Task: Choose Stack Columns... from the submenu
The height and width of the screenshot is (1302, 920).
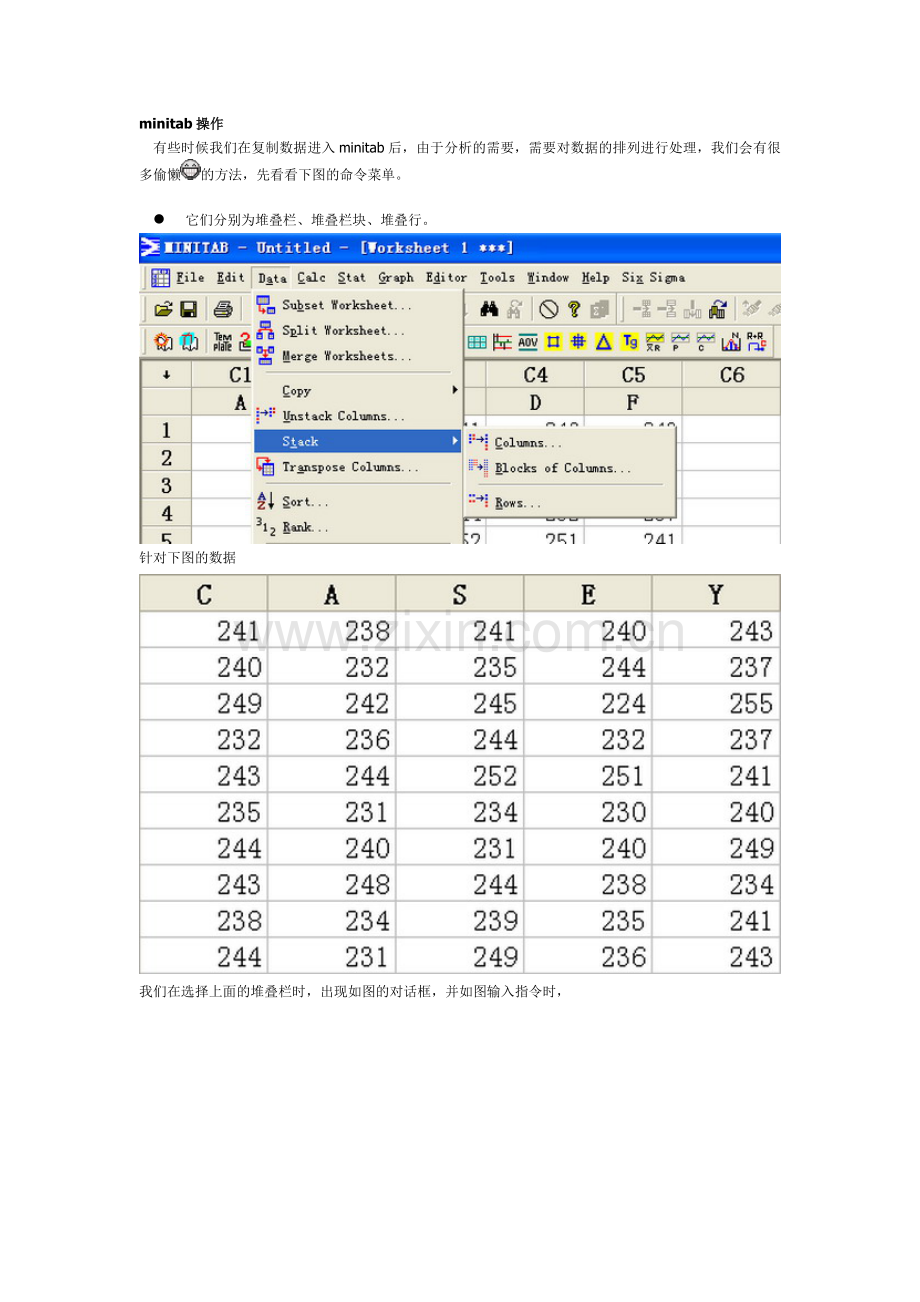Action: coord(528,443)
